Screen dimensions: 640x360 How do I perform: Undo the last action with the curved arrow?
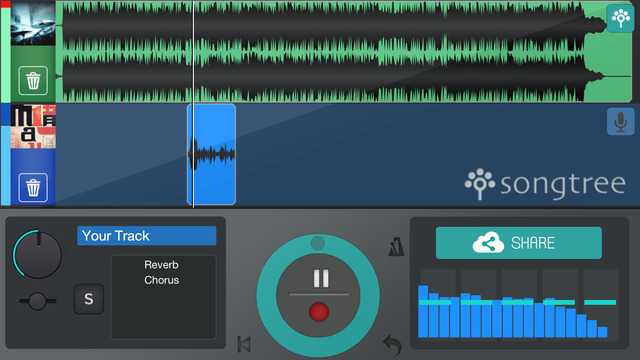click(x=392, y=345)
